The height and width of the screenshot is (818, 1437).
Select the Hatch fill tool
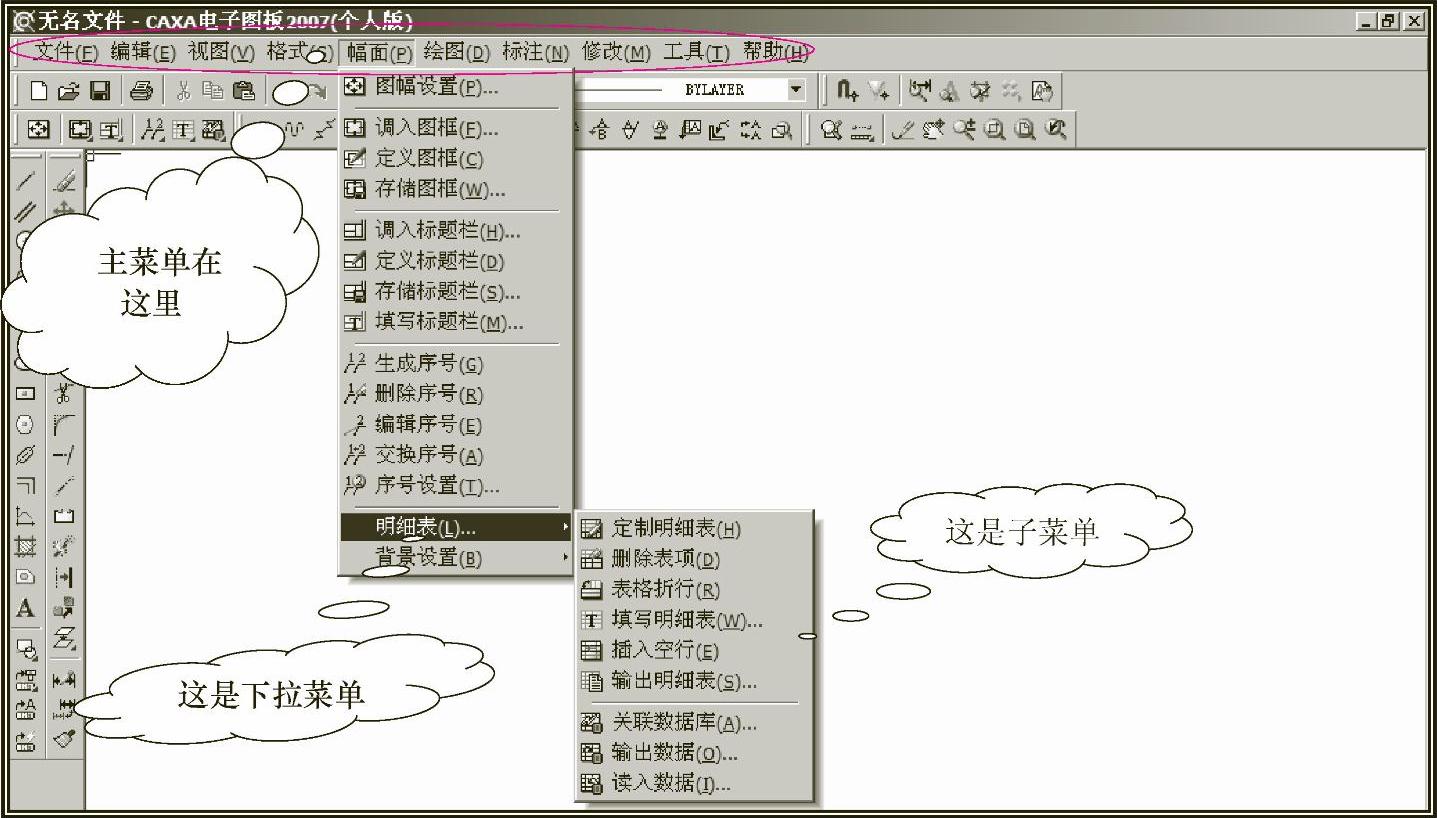coord(26,547)
